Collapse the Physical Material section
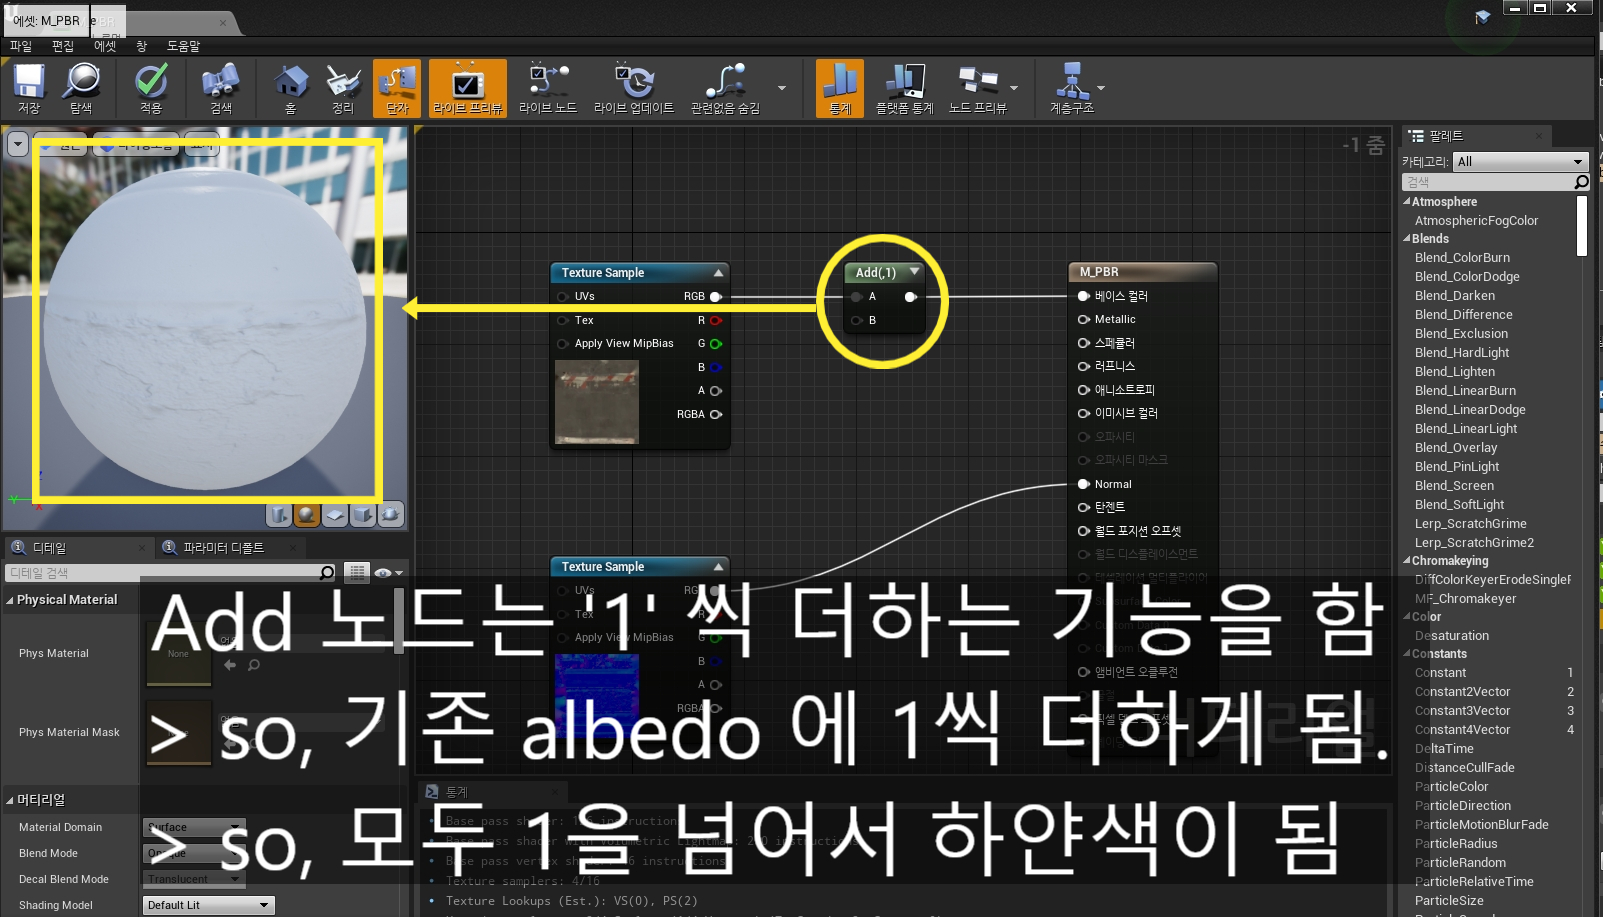 tap(10, 600)
